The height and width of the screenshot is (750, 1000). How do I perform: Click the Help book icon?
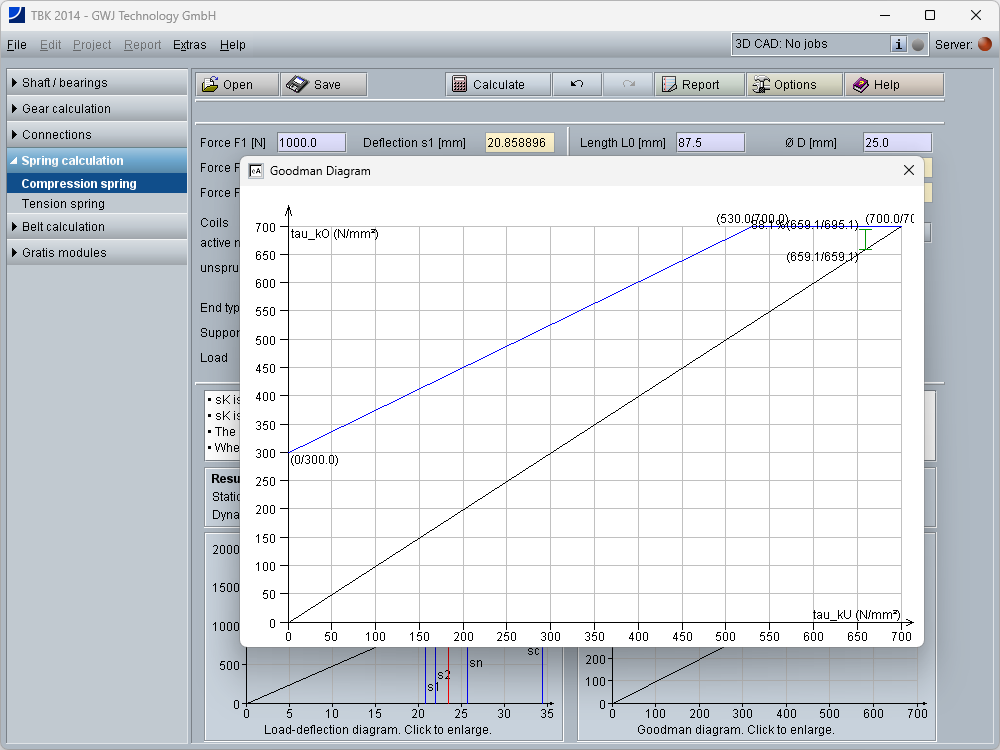860,85
